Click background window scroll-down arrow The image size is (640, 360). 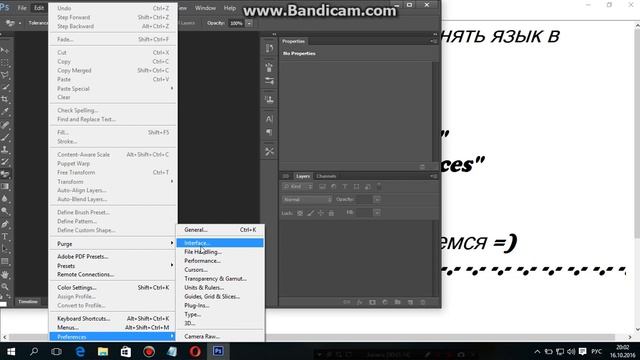[637, 329]
